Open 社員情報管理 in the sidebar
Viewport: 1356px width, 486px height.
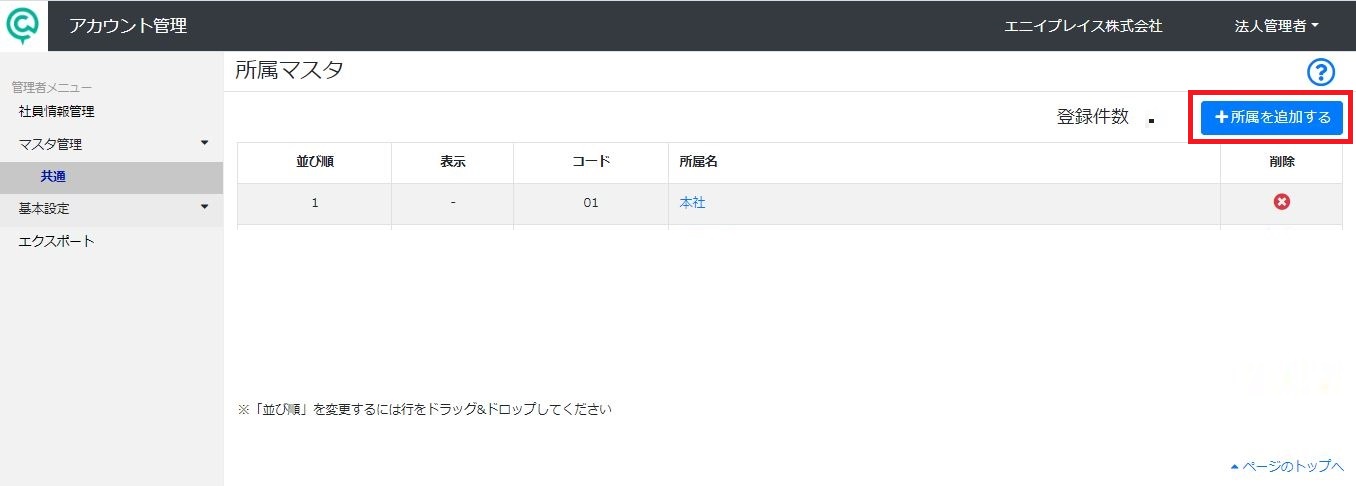[57, 111]
